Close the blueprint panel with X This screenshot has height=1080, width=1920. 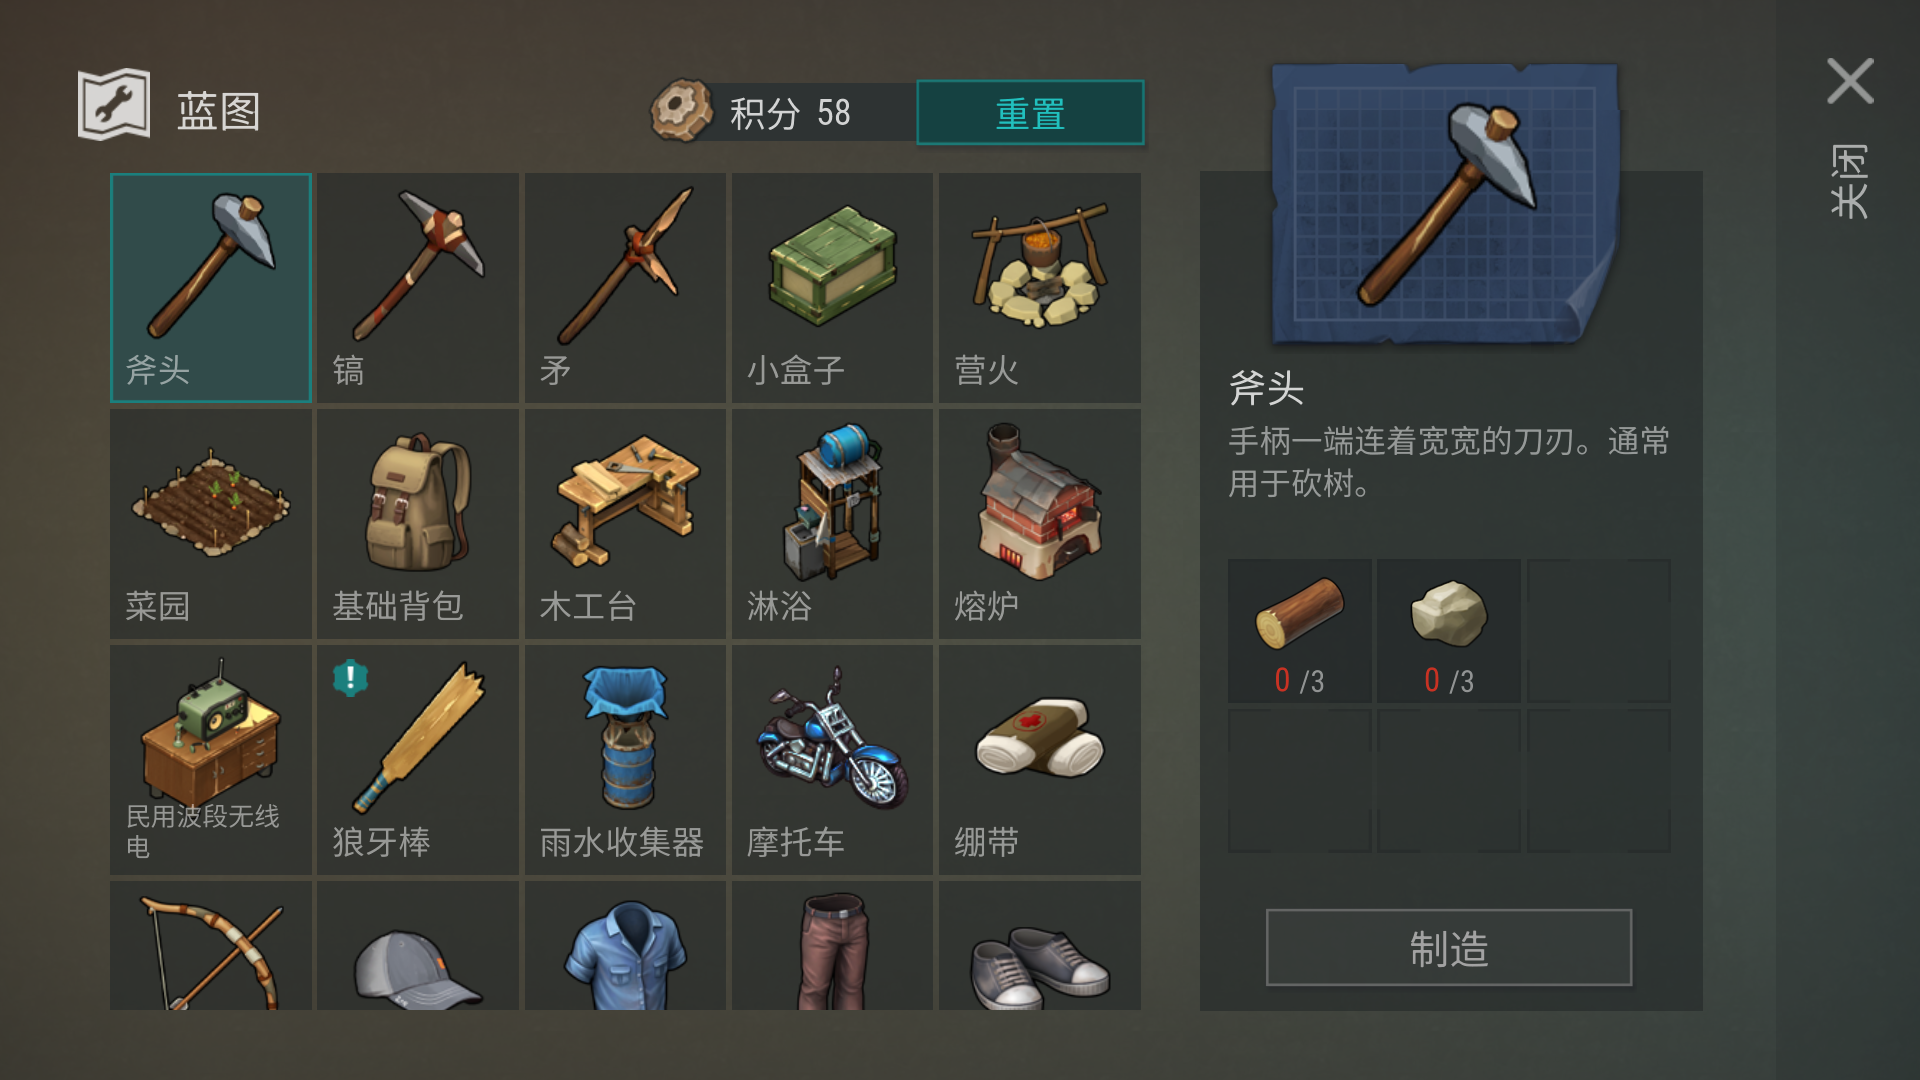pos(1850,81)
